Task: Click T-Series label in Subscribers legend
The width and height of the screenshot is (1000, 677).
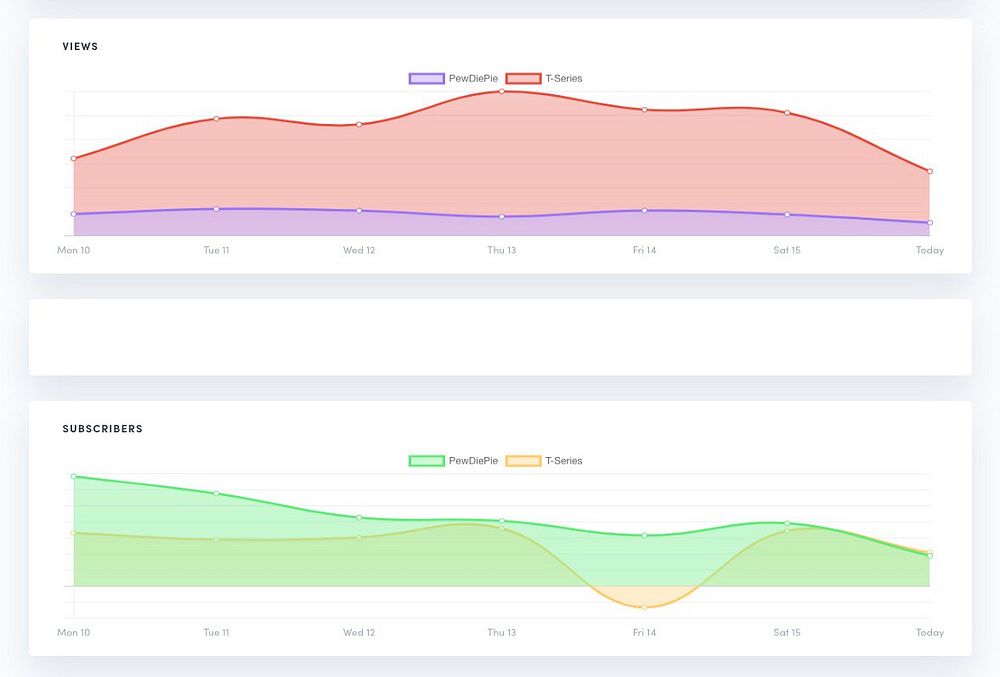Action: pyautogui.click(x=564, y=461)
